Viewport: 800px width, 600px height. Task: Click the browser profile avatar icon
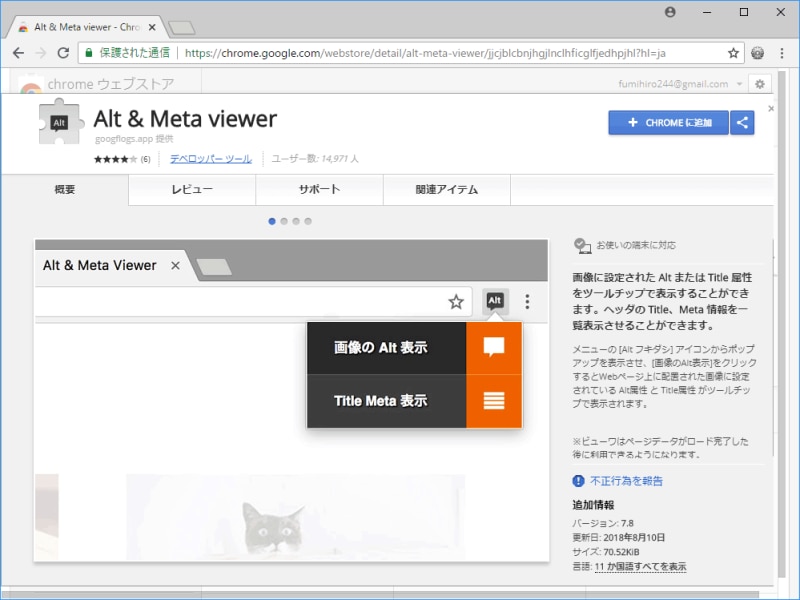click(x=670, y=13)
